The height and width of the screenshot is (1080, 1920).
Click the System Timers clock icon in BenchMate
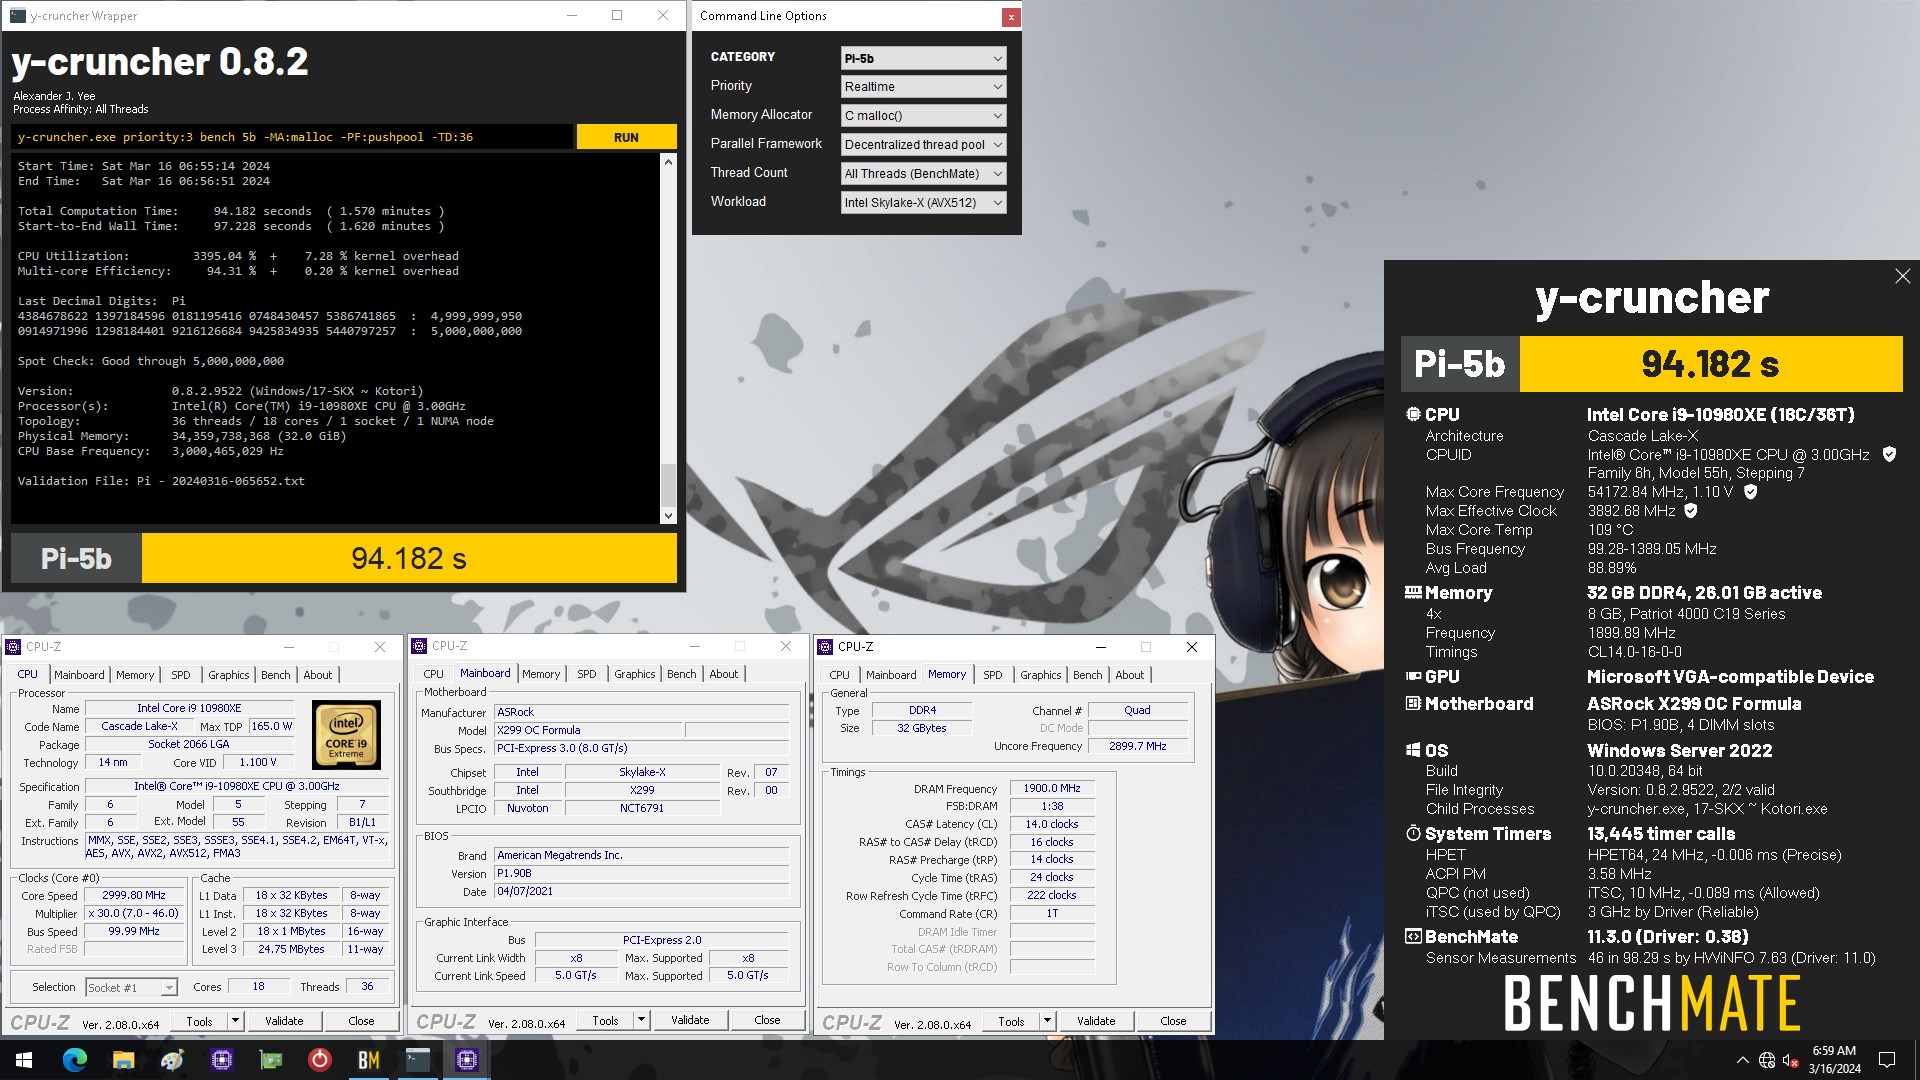[1413, 833]
